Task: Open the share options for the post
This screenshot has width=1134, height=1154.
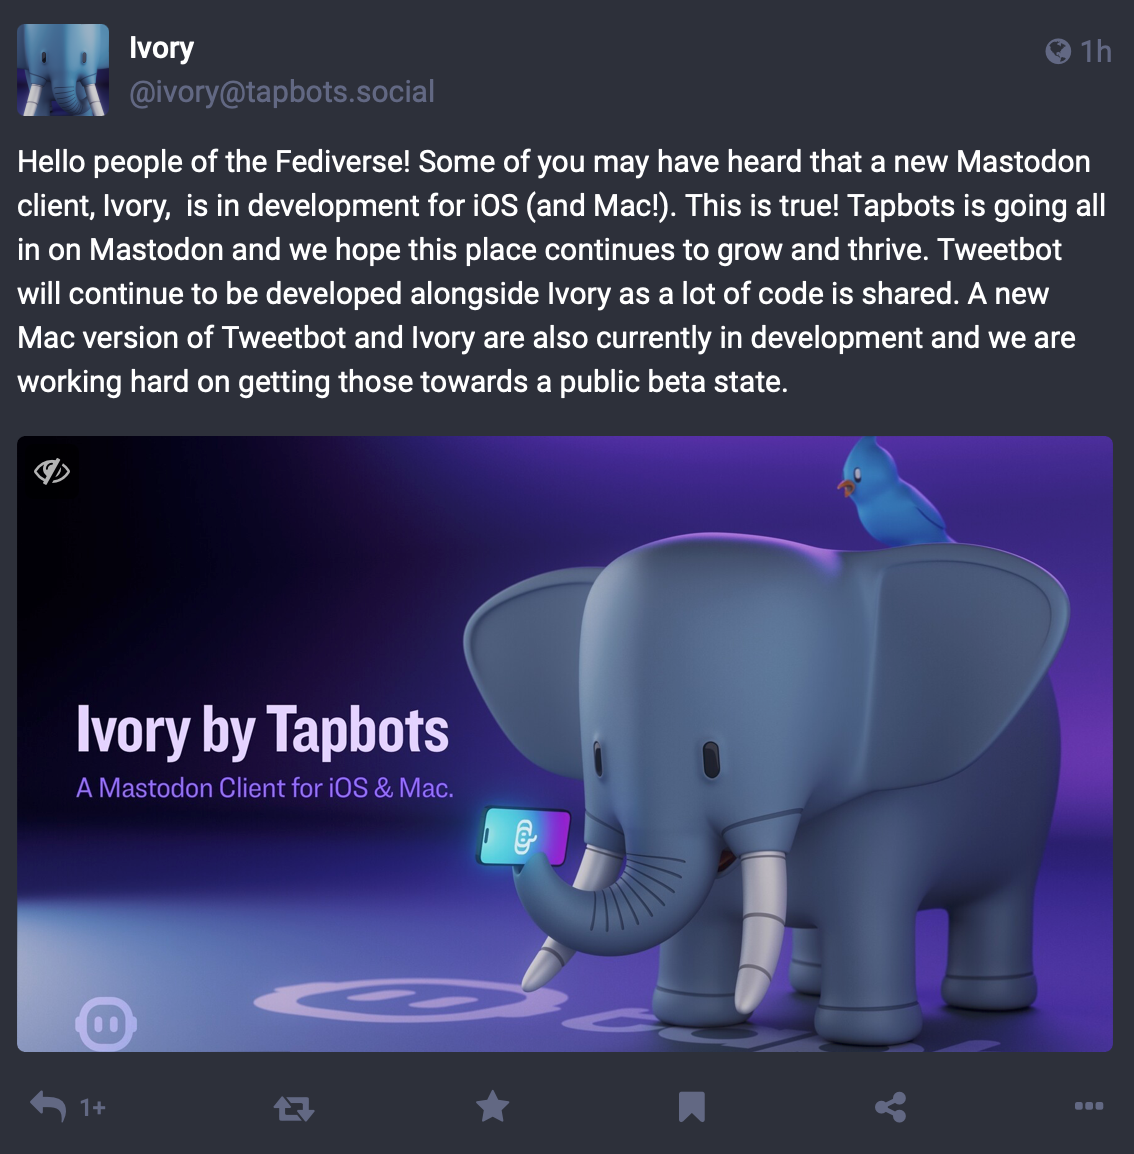Action: pyautogui.click(x=890, y=1106)
